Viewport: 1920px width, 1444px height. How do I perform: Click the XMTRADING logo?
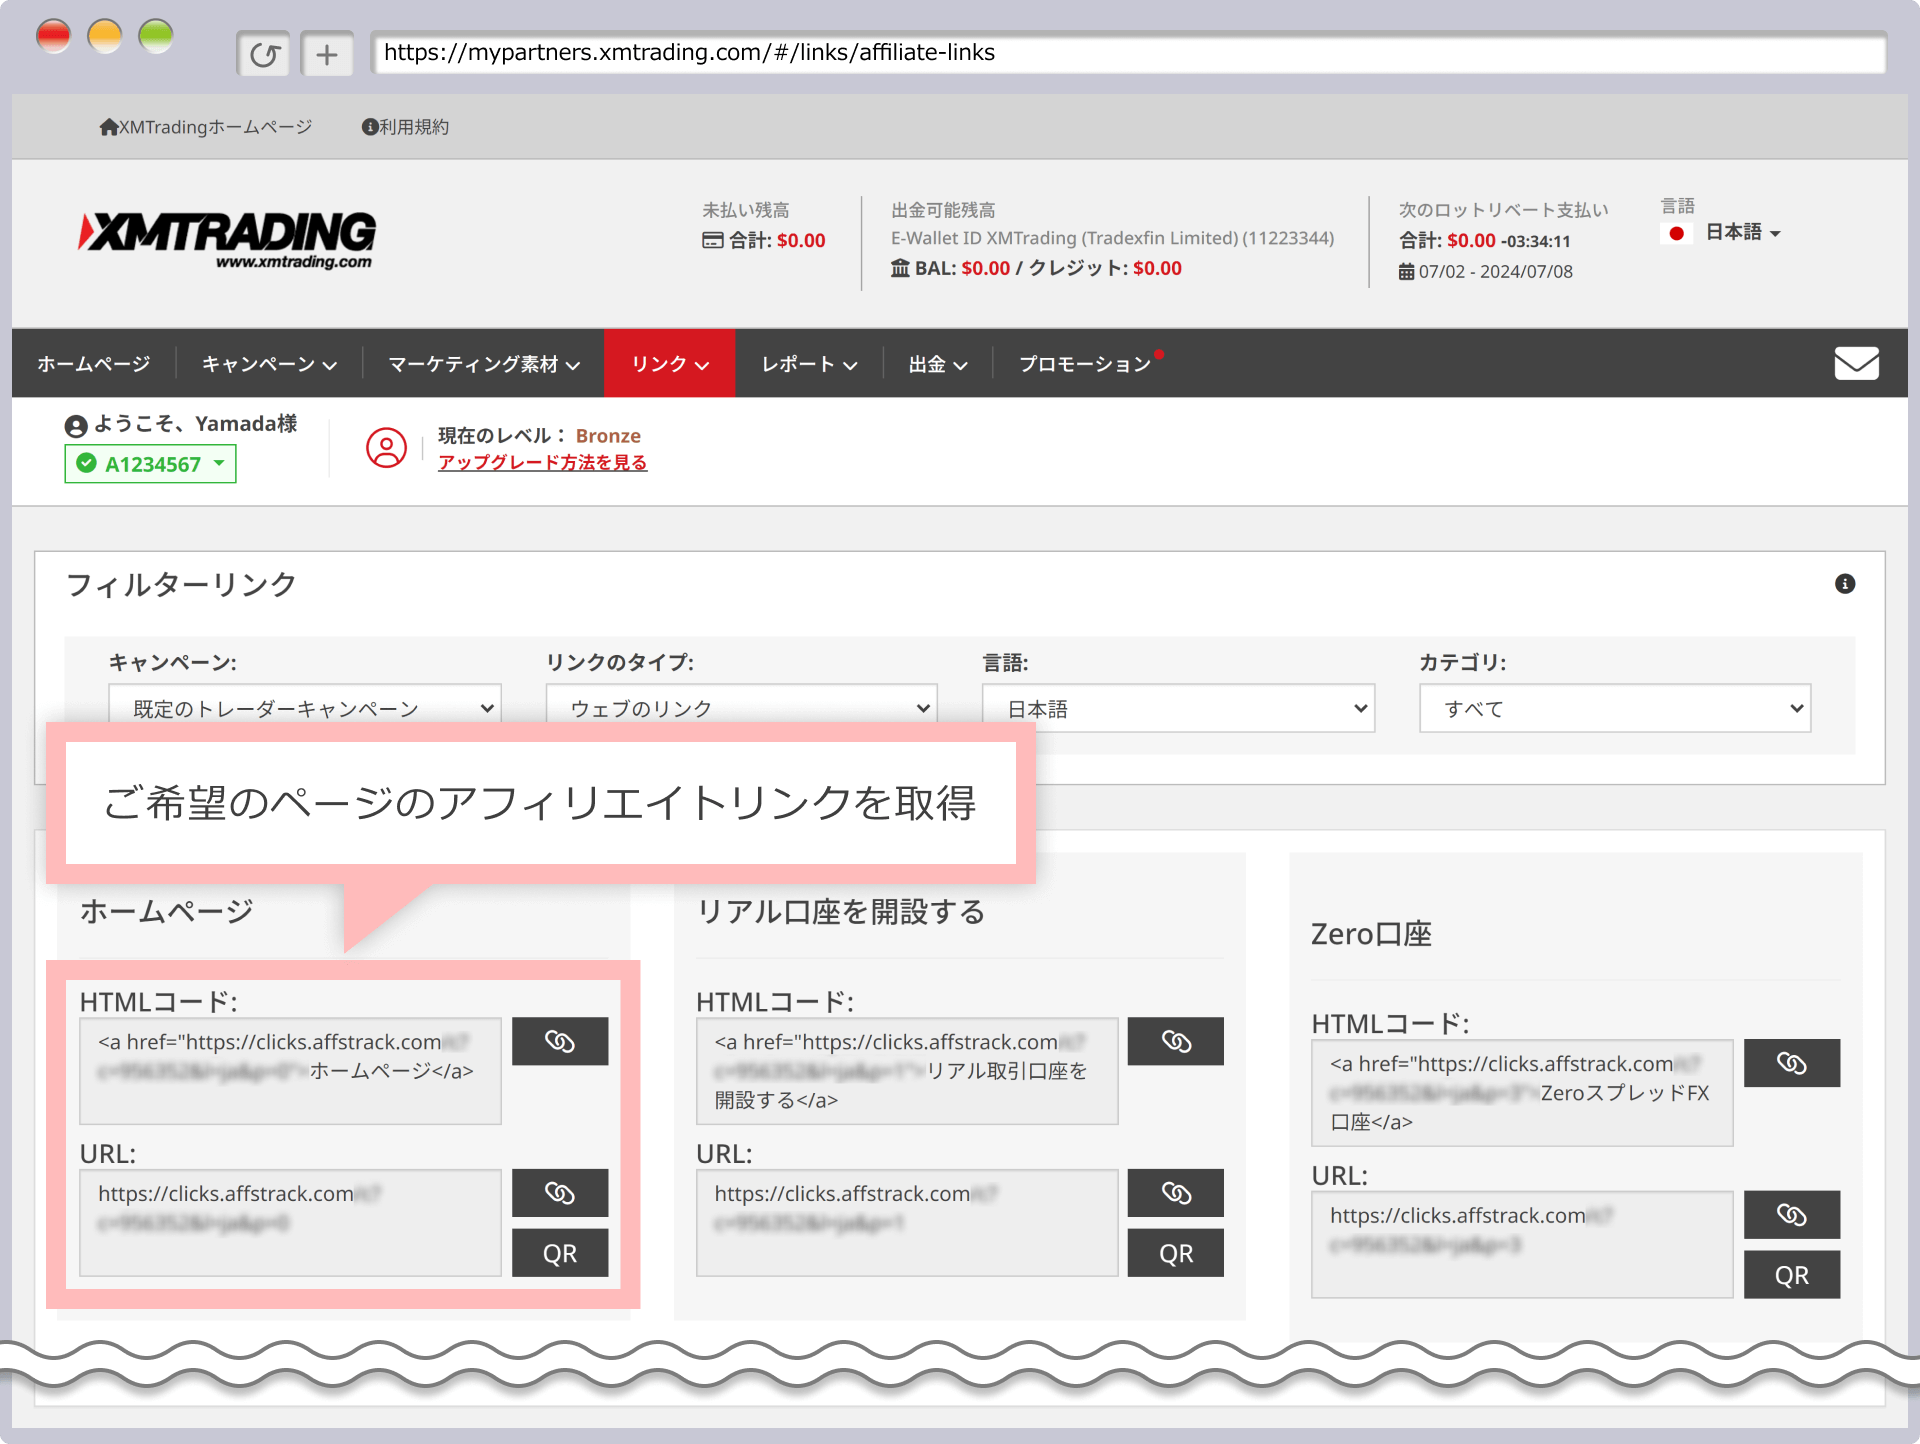coord(228,240)
